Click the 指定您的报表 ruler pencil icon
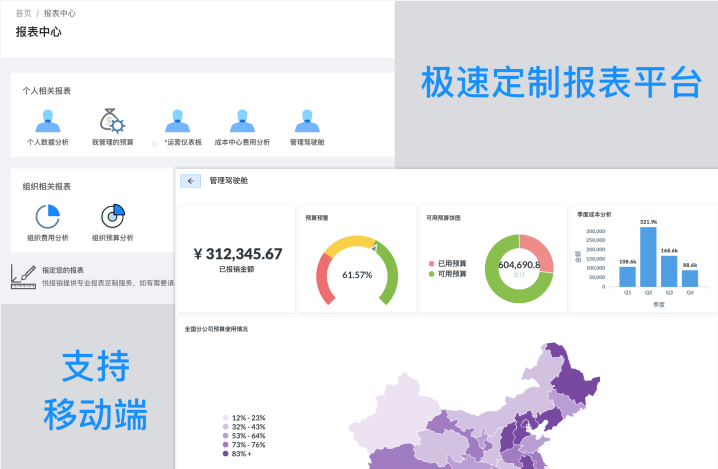 19,274
